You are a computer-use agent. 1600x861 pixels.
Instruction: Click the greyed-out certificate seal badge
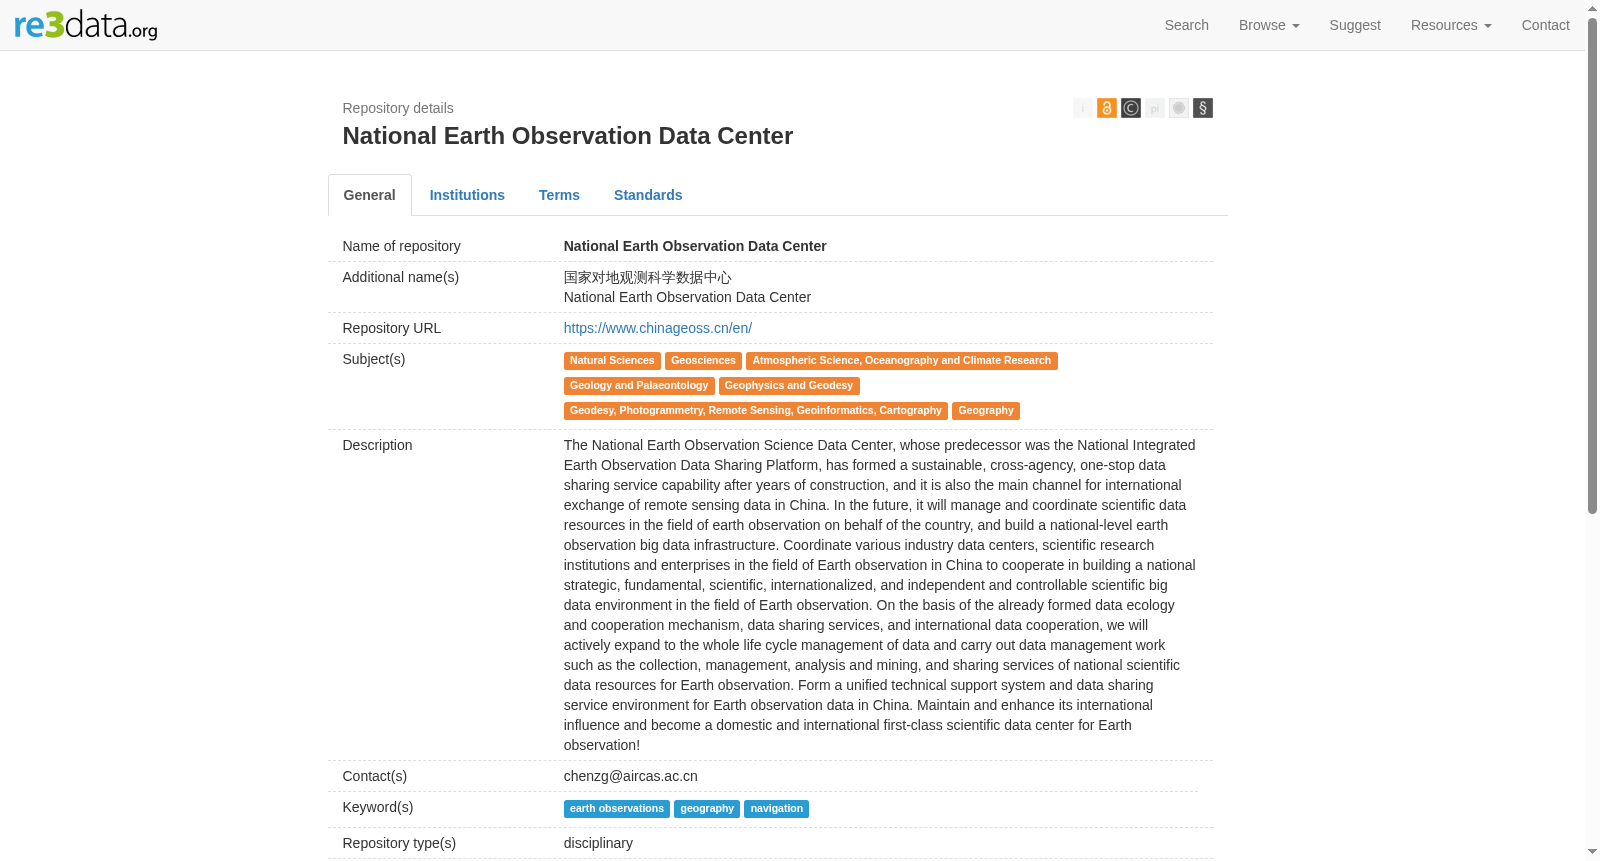point(1179,108)
